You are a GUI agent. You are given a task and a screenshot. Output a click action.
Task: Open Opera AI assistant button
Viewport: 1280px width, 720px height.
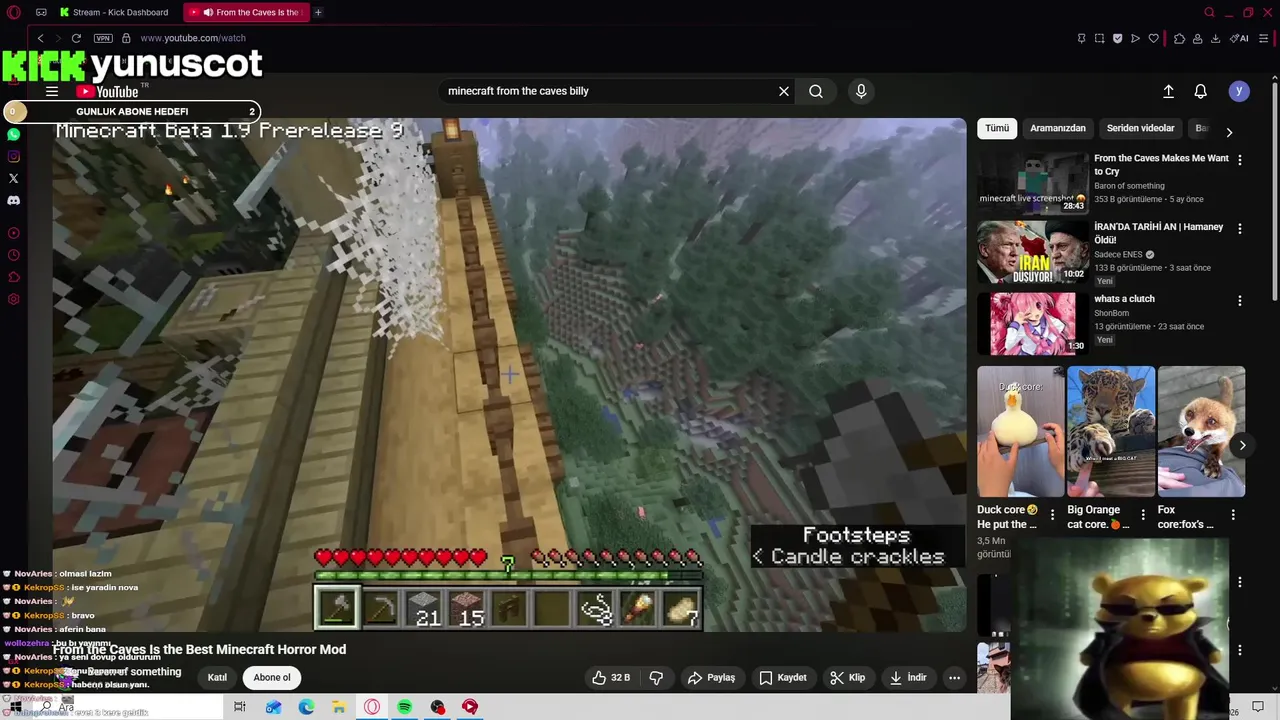click(1240, 38)
